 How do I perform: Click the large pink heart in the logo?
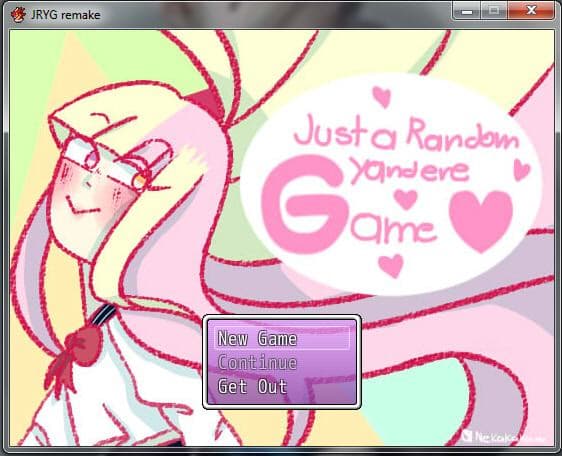(481, 220)
